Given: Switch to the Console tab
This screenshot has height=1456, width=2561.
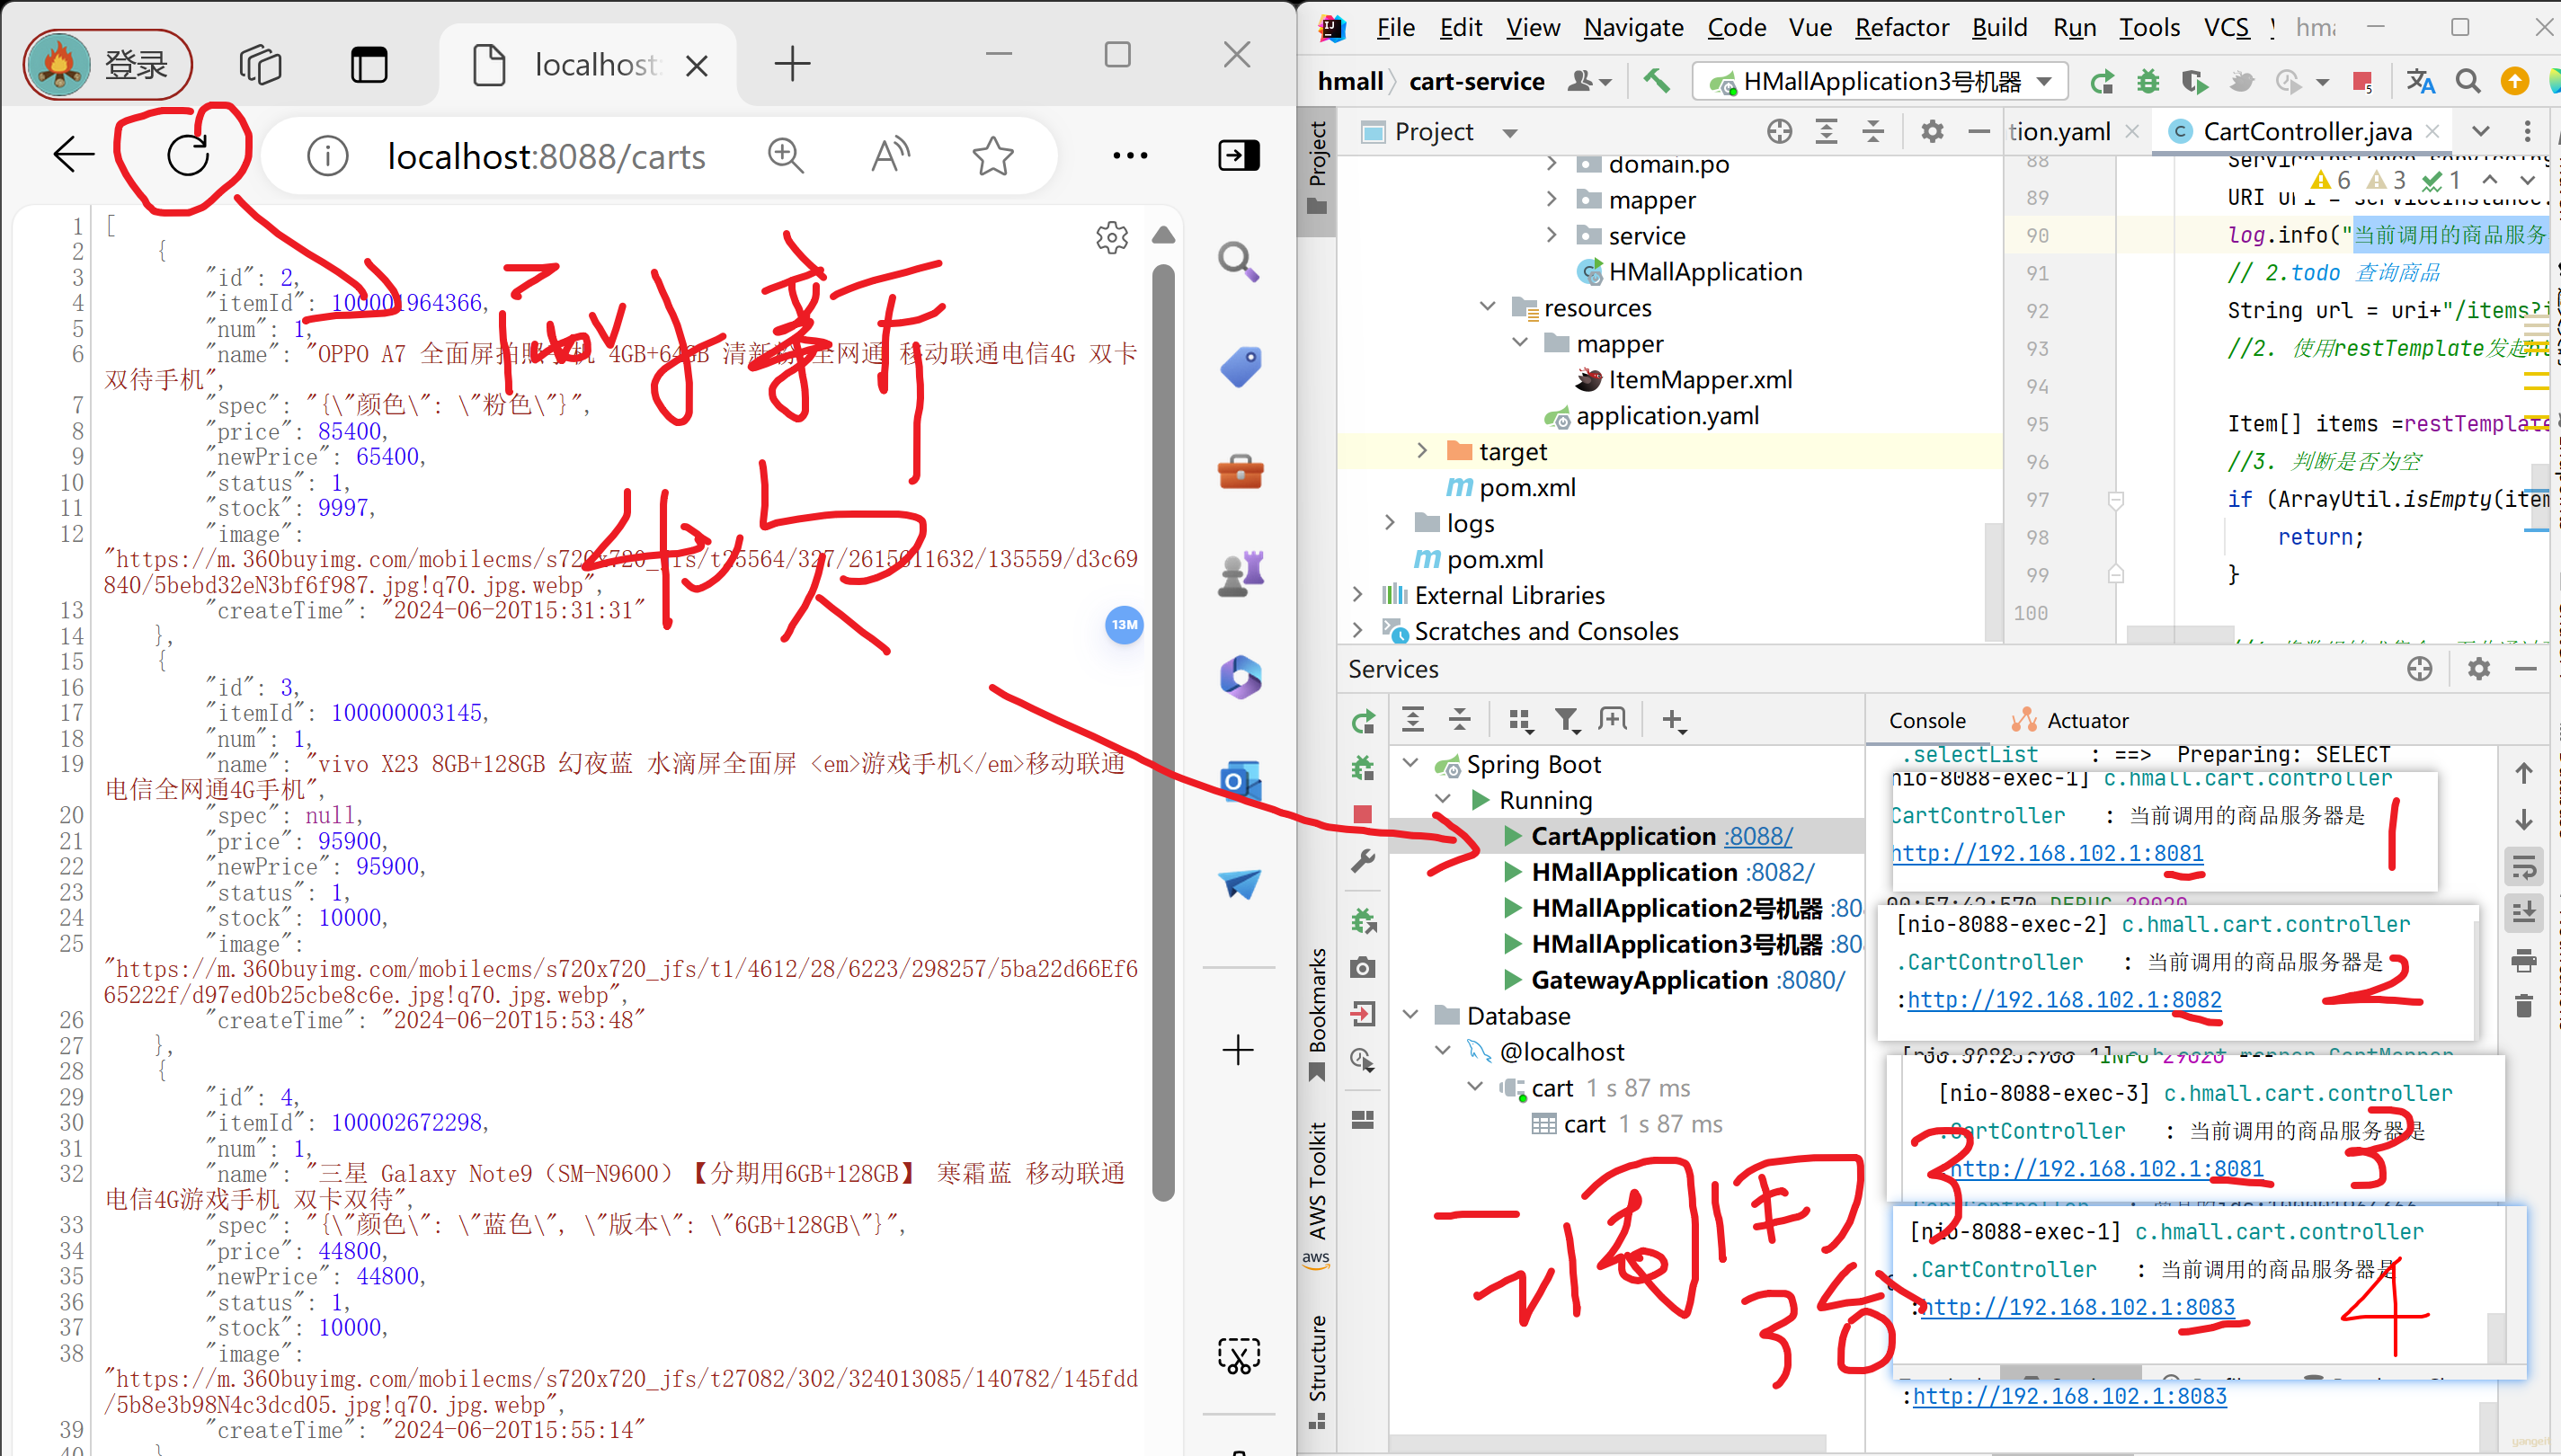Looking at the screenshot, I should point(1927,720).
